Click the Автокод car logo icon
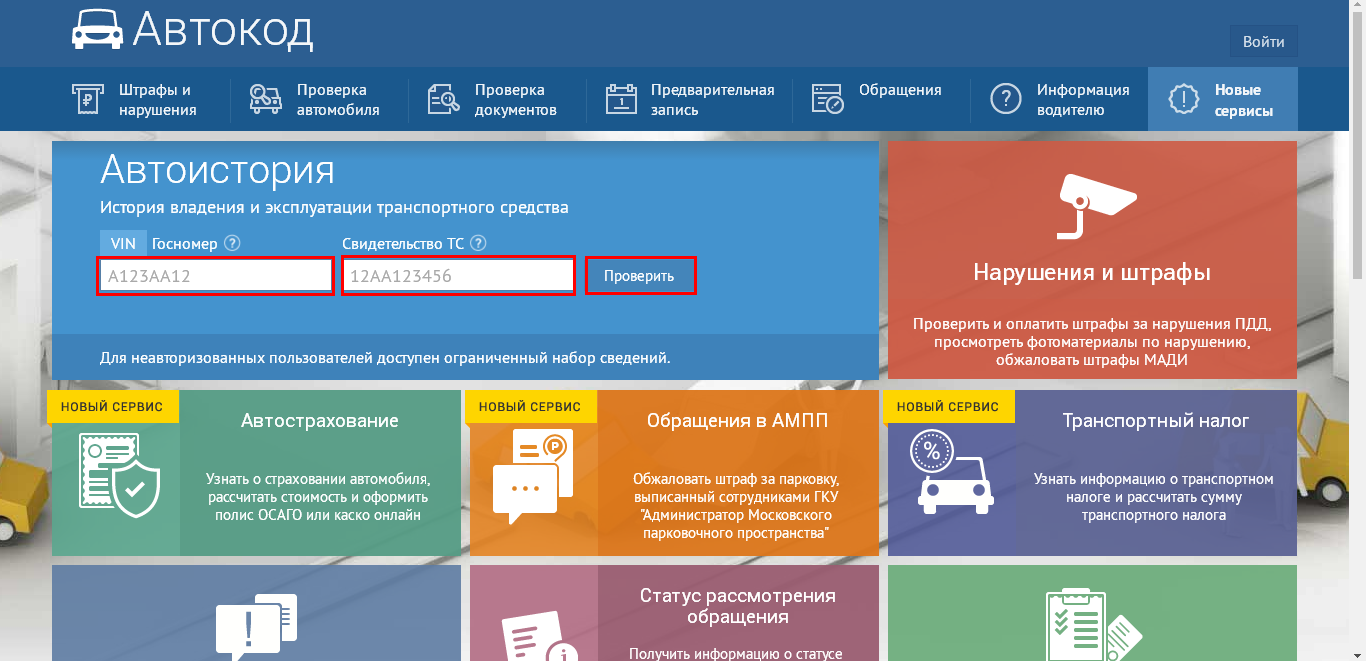The height and width of the screenshot is (661, 1366). [96, 30]
